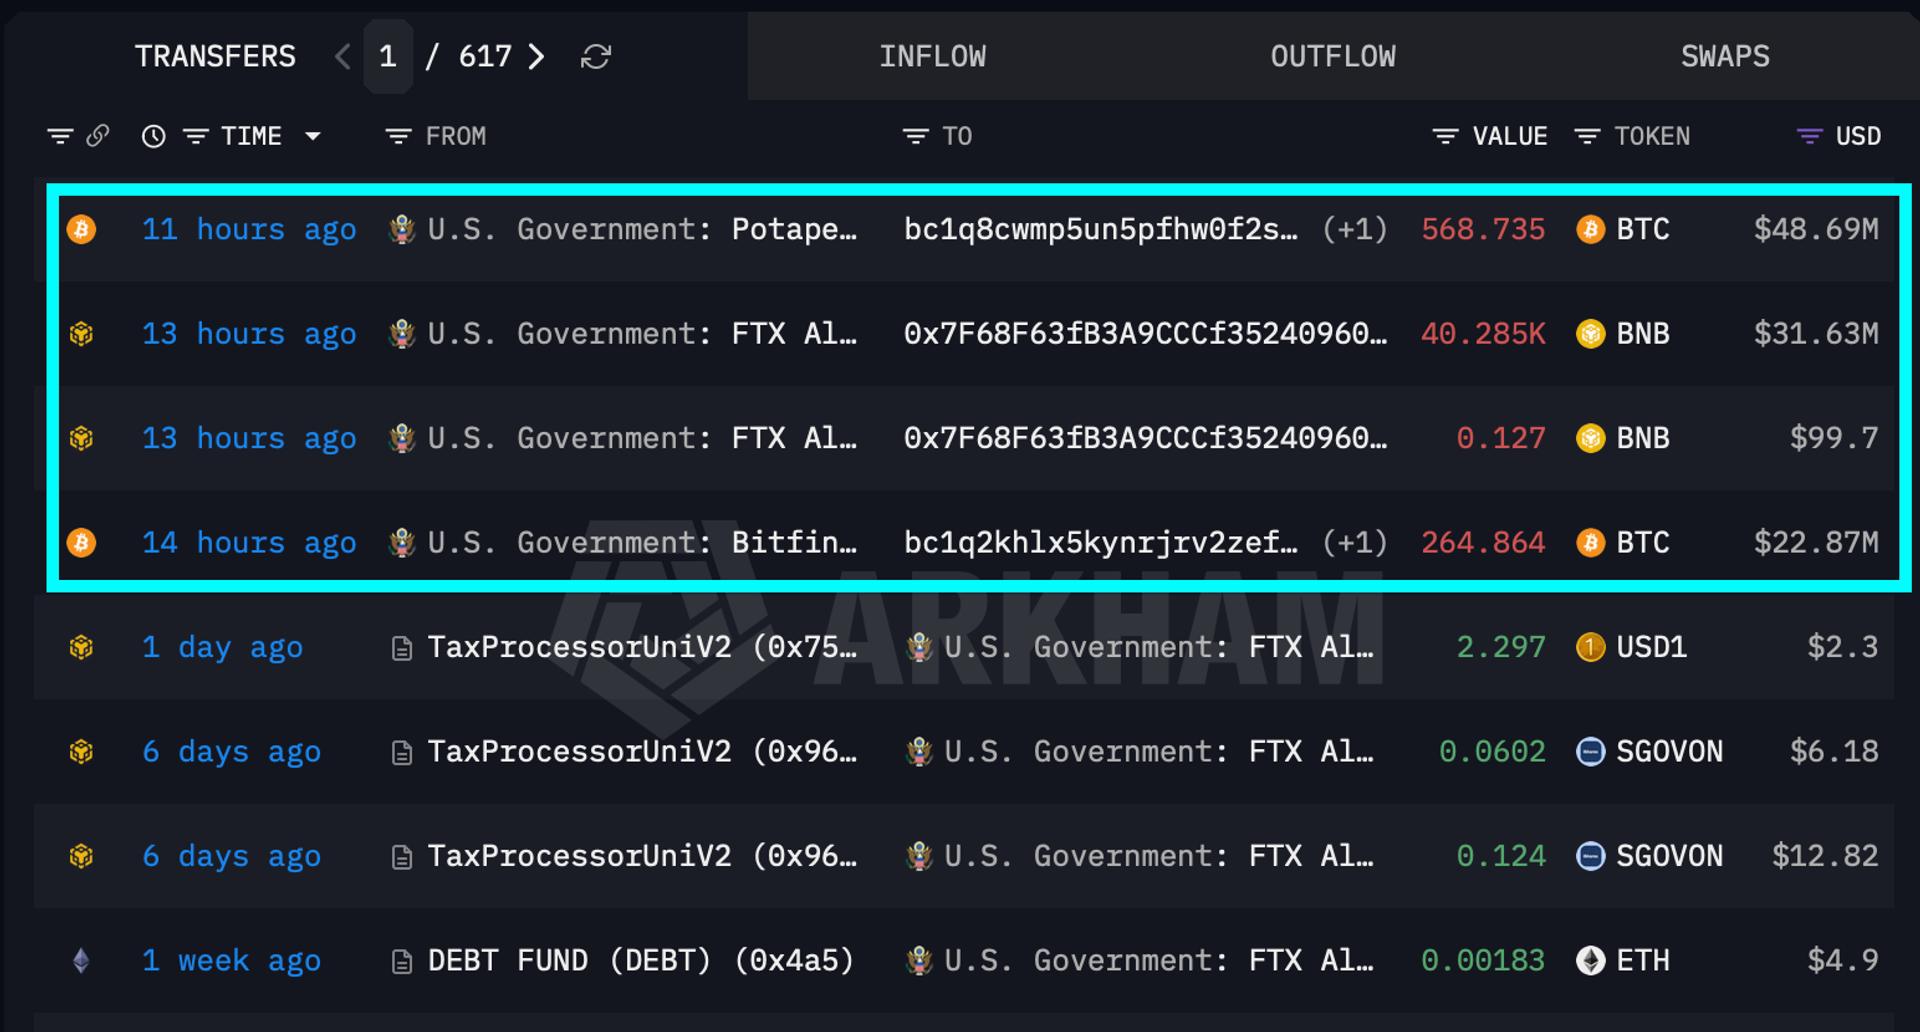Click the refresh transfers icon
Screen dimensions: 1920x1032
coord(596,57)
